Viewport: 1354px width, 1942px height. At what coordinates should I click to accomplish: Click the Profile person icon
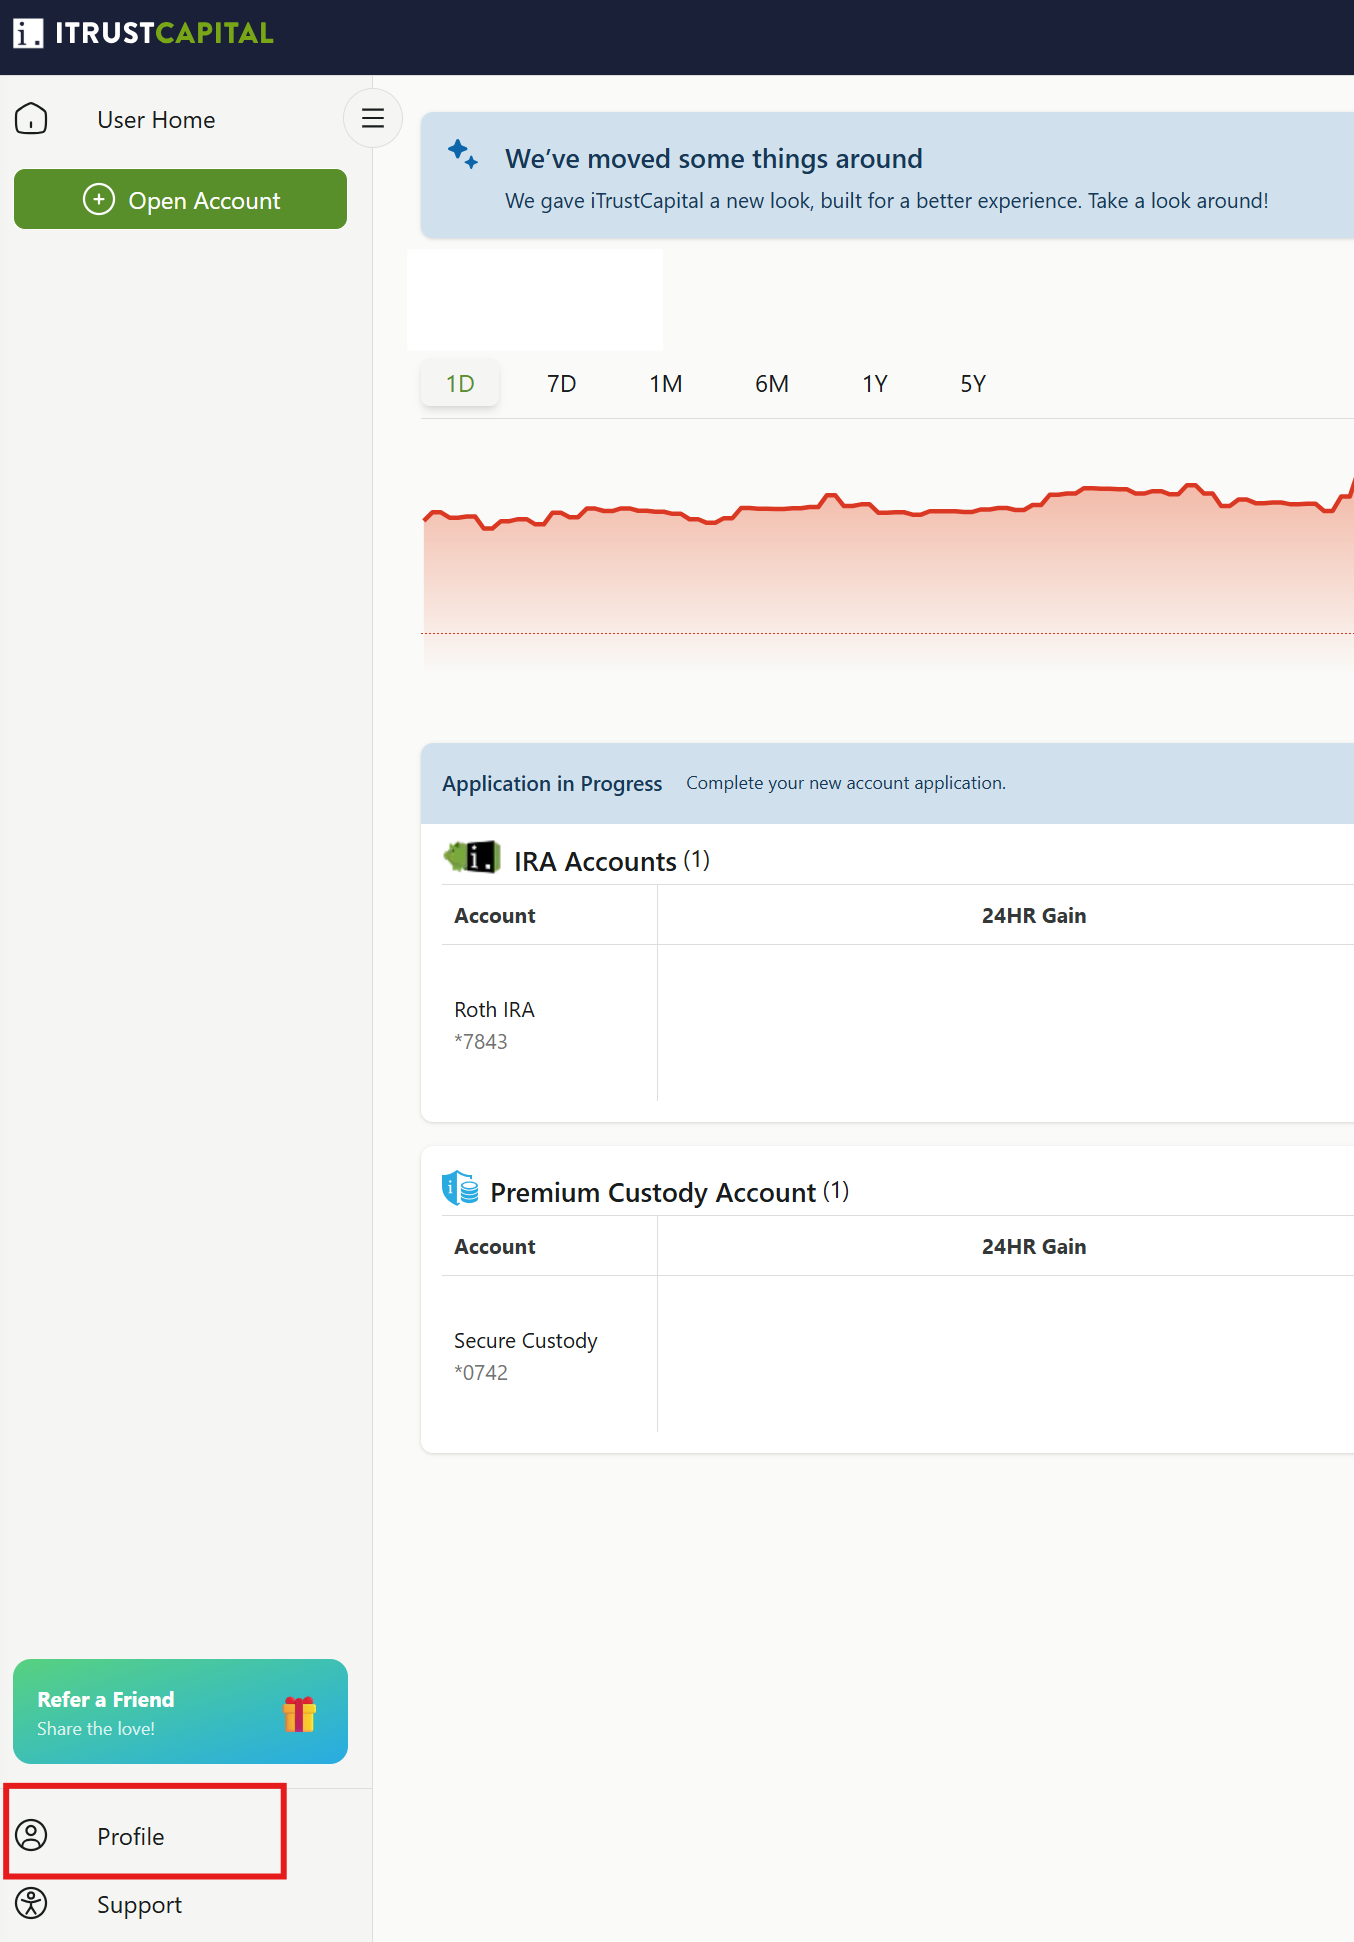click(31, 1835)
